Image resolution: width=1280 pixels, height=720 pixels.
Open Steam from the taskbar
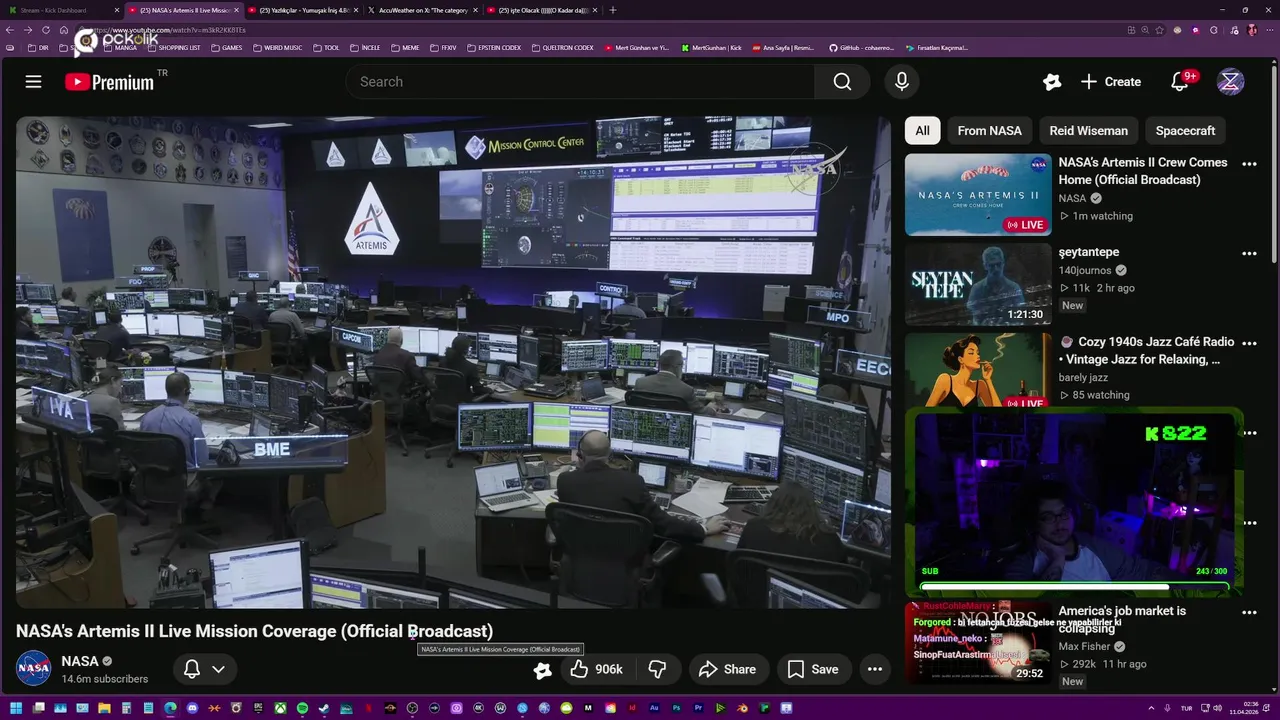pyautogui.click(x=324, y=708)
